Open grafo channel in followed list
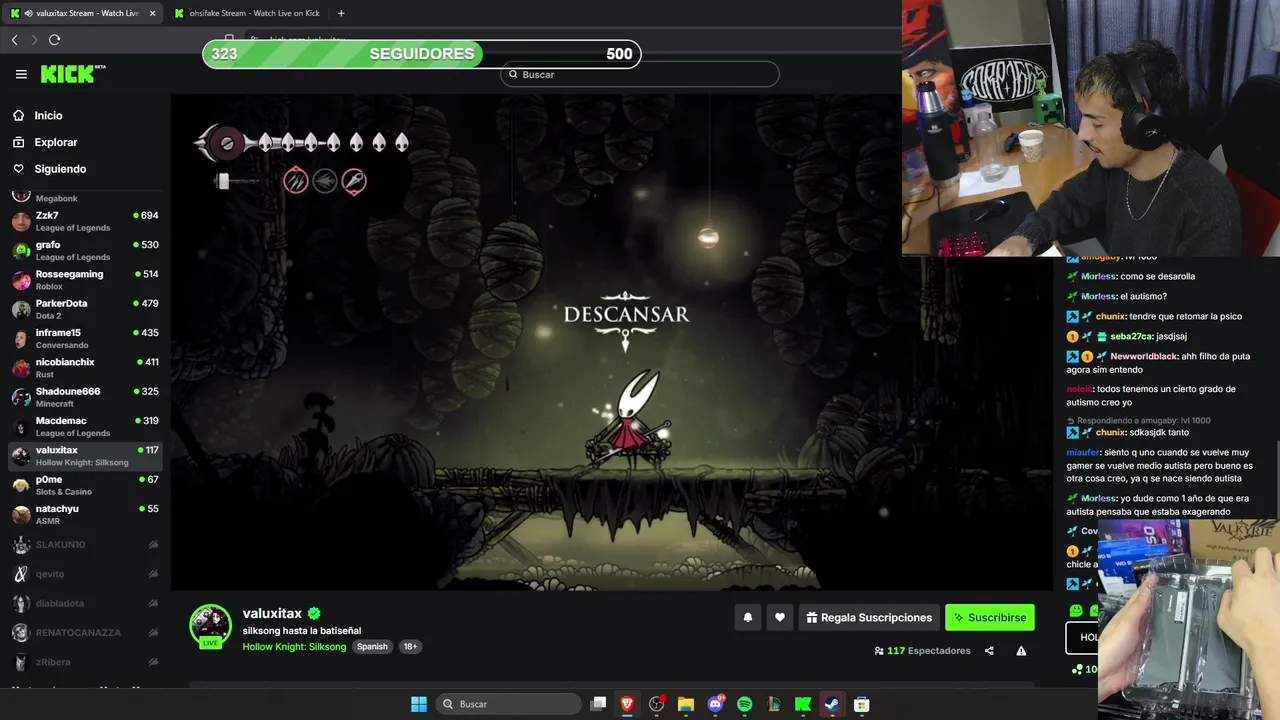Image resolution: width=1280 pixels, height=720 pixels. pyautogui.click(x=85, y=250)
